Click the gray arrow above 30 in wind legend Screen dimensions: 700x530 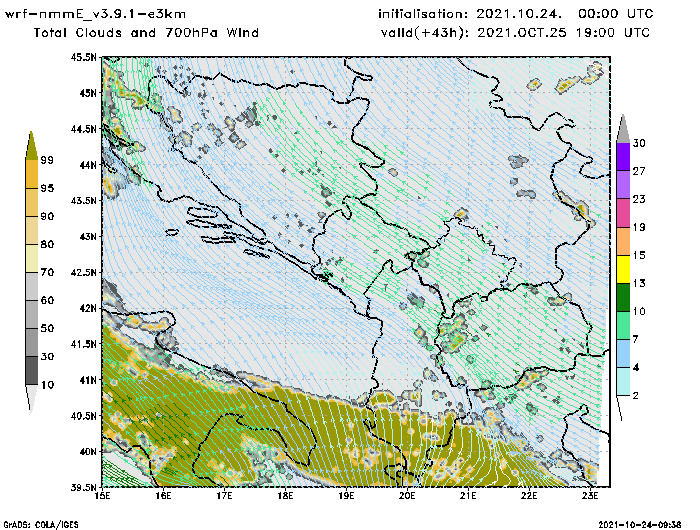point(623,129)
